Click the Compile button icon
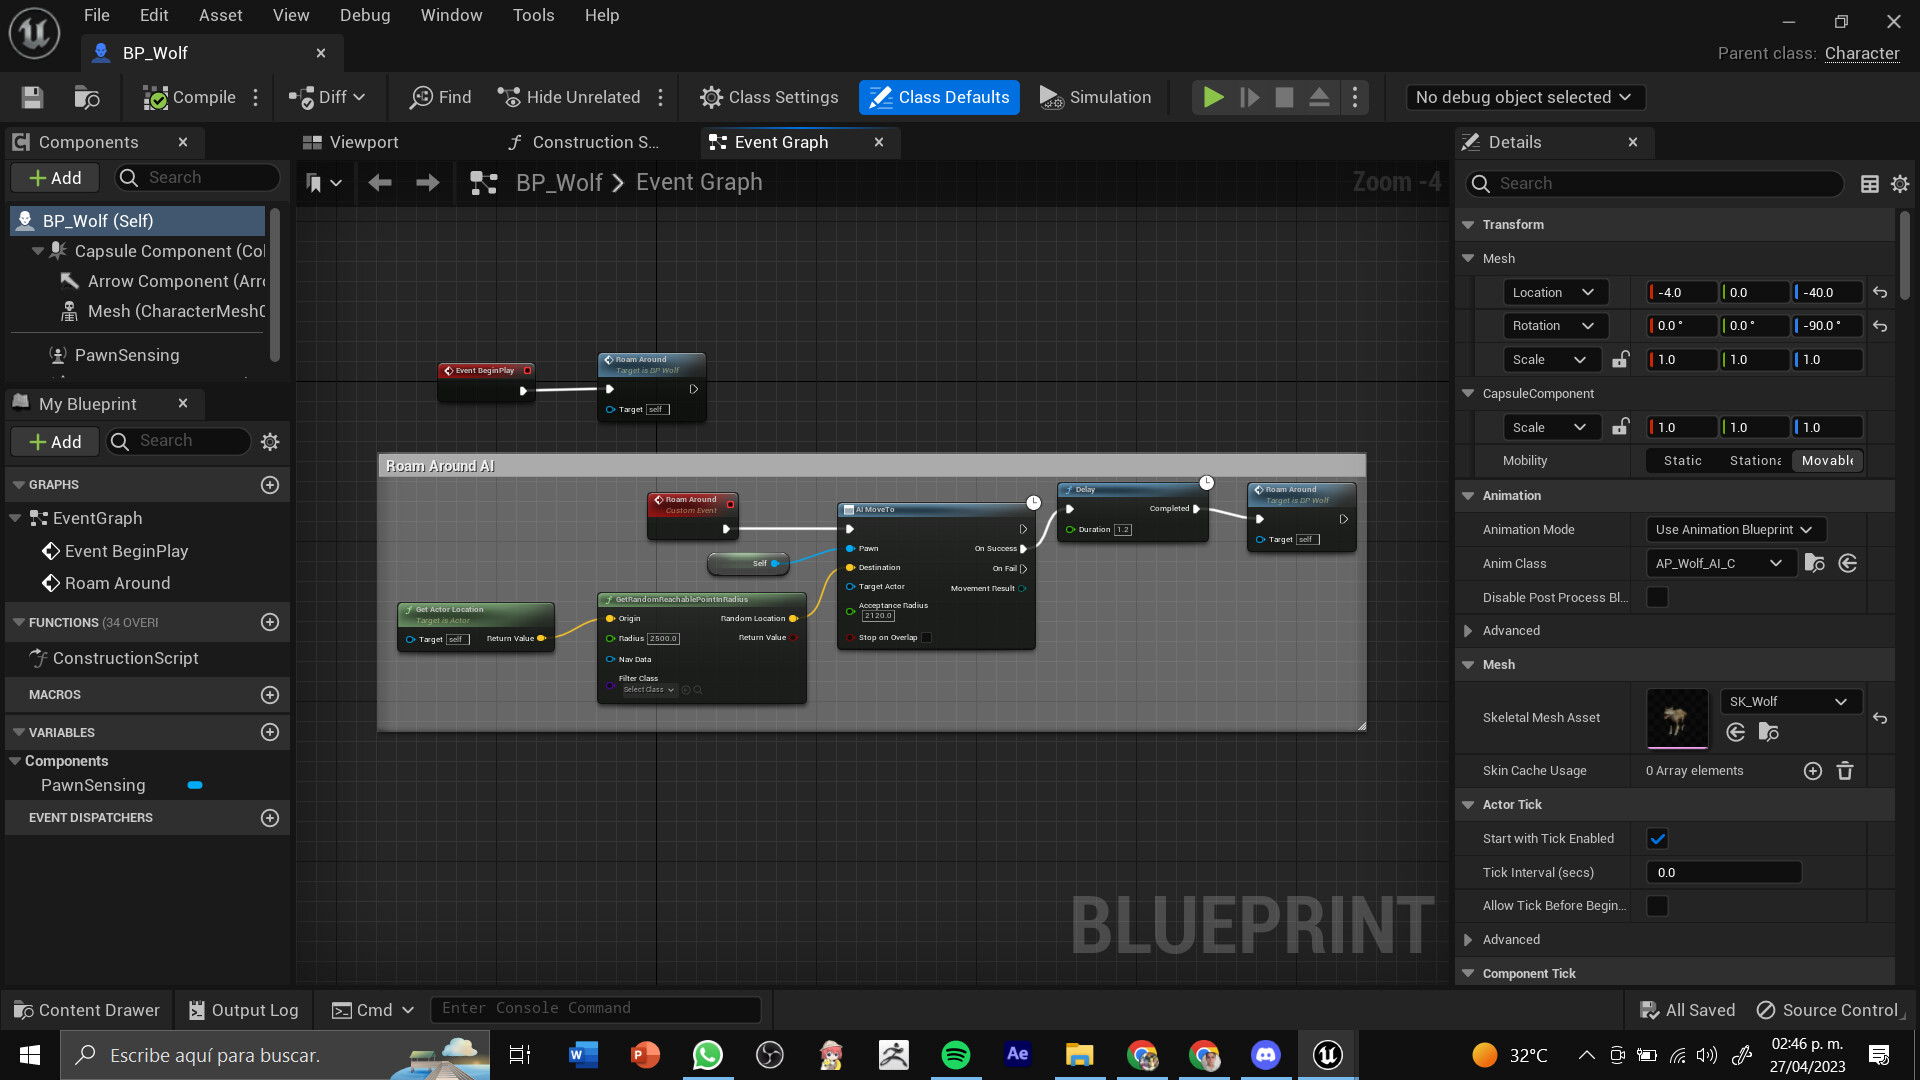This screenshot has height=1080, width=1920. coord(156,97)
